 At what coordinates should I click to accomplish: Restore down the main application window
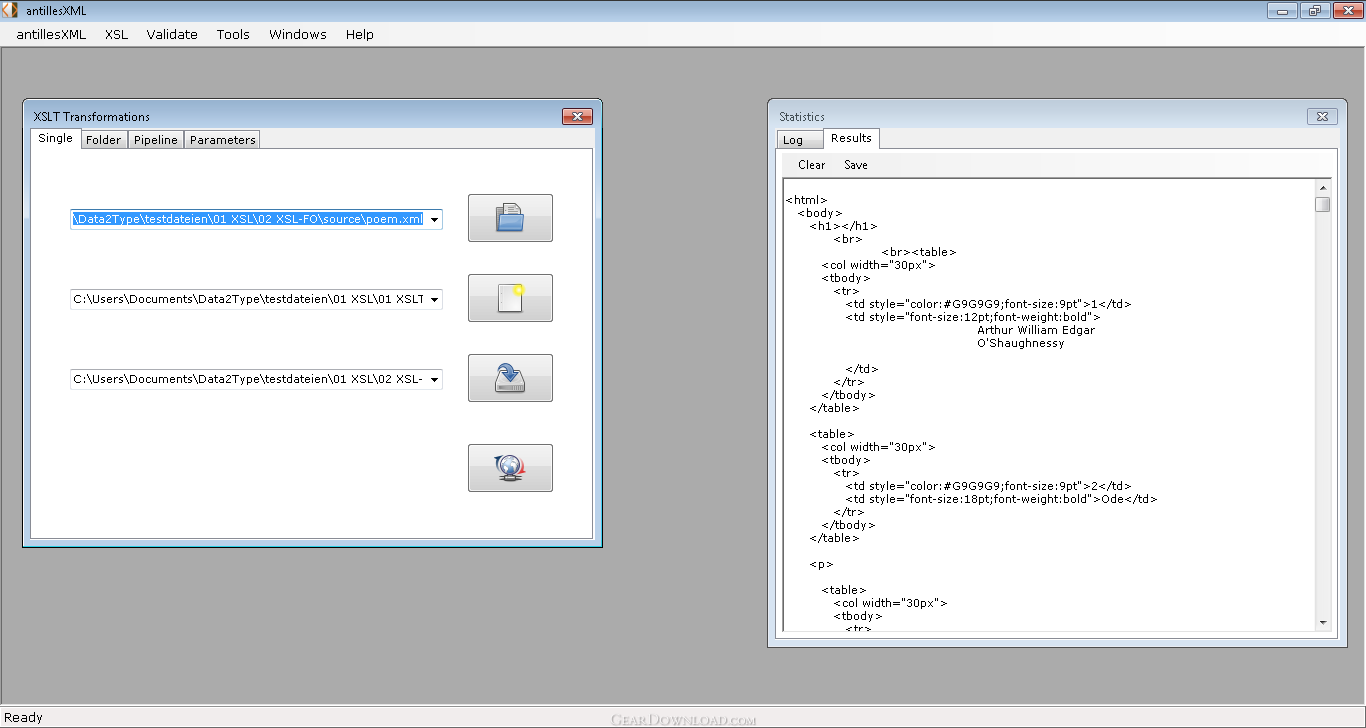click(x=1314, y=11)
